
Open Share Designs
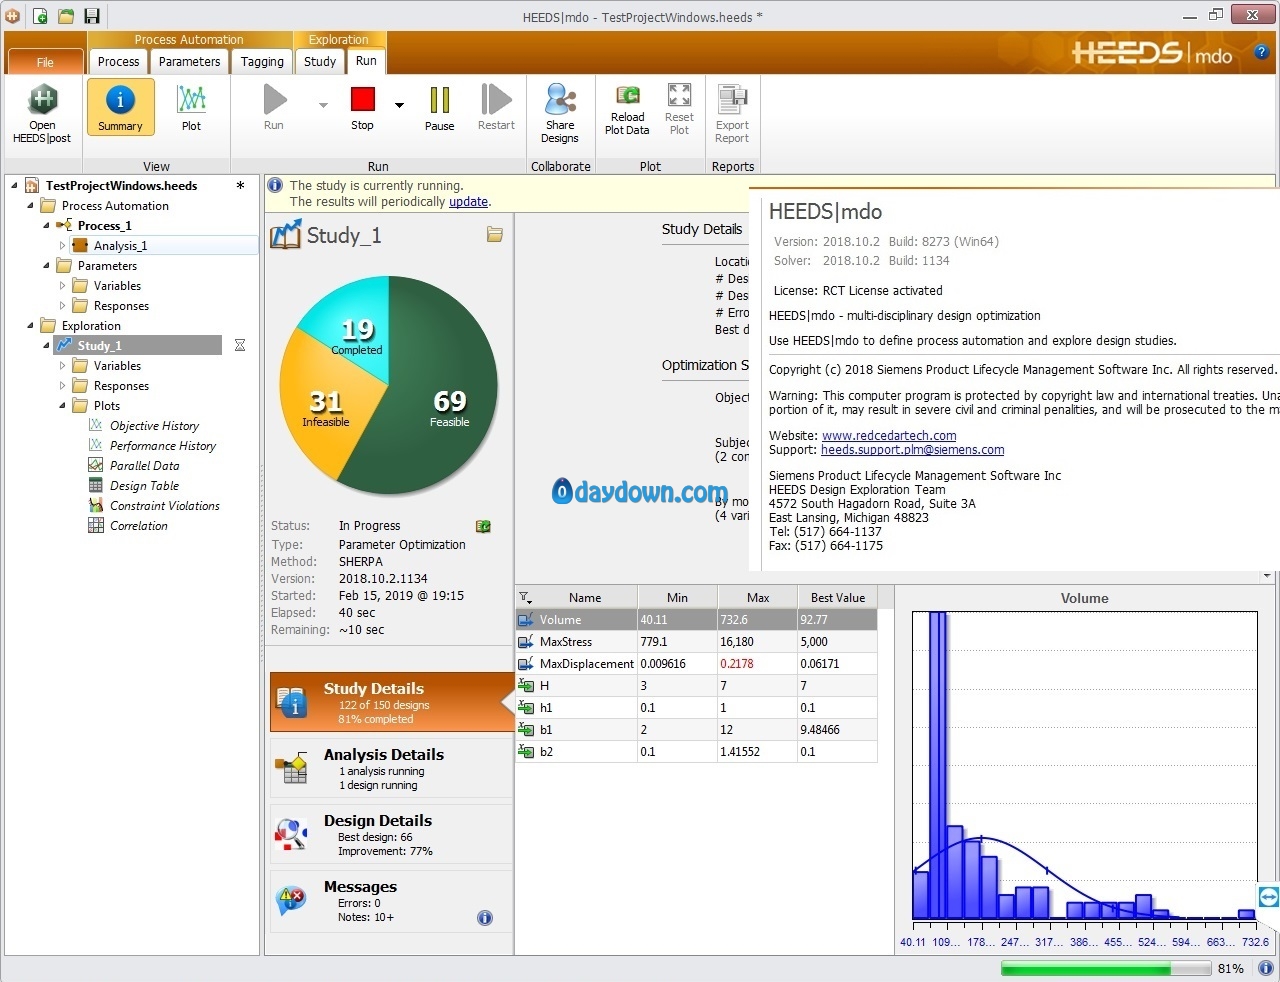tap(560, 114)
